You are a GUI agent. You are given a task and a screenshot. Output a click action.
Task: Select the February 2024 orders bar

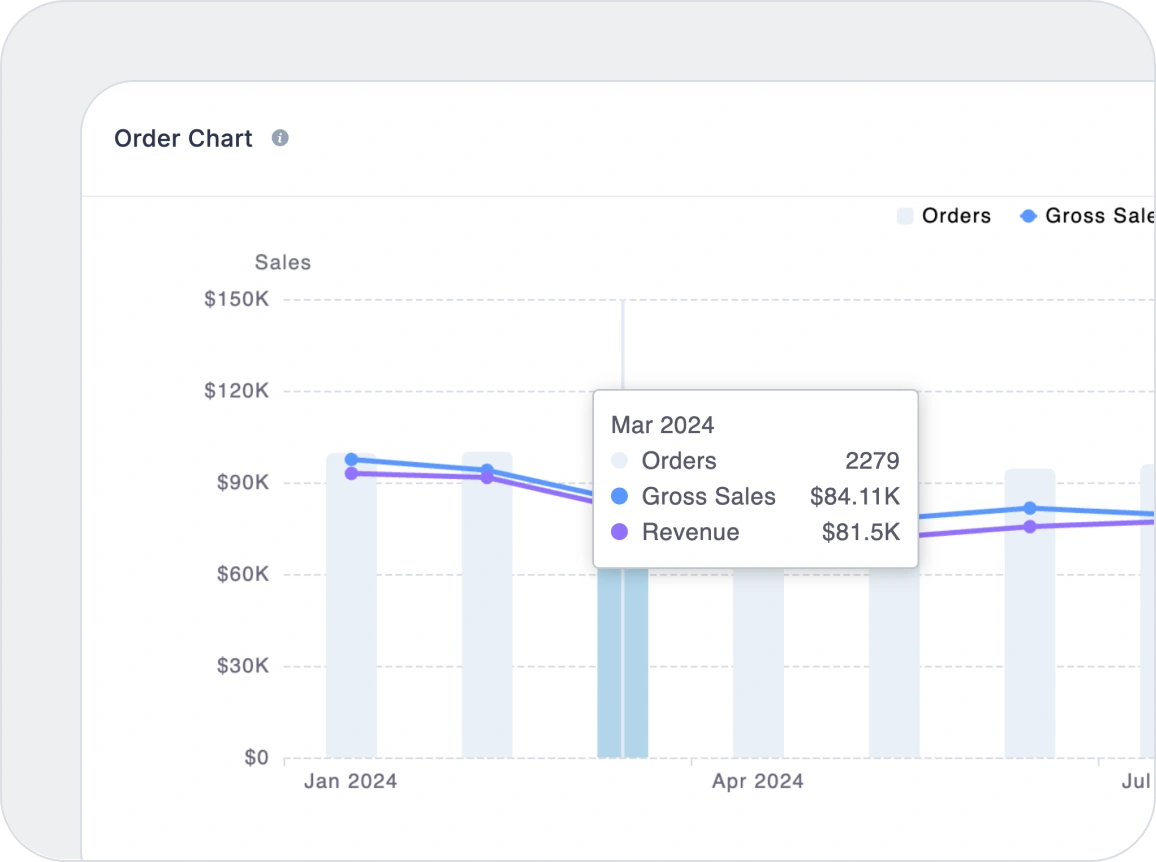tap(487, 620)
